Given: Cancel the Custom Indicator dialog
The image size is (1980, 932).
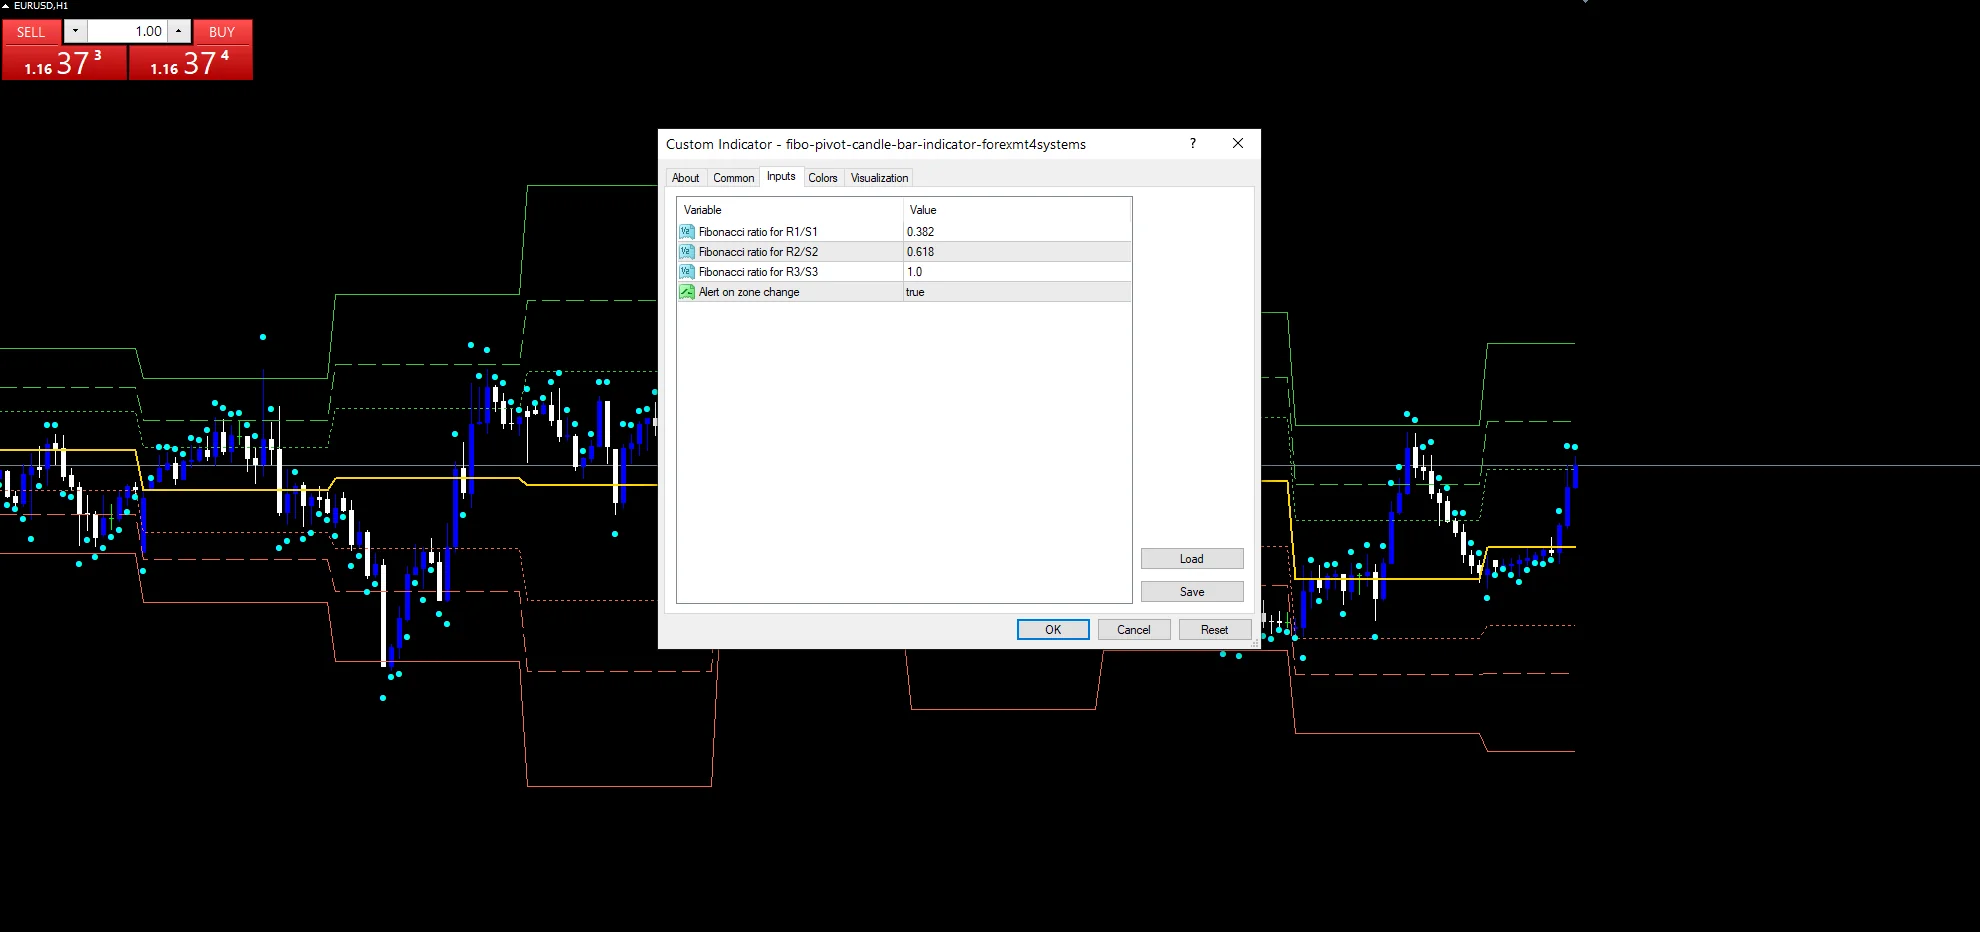Looking at the screenshot, I should click(x=1134, y=630).
